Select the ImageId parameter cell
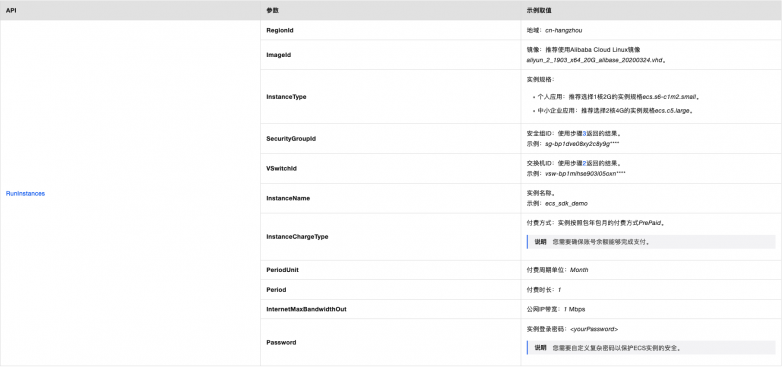The width and height of the screenshot is (782, 367). pyautogui.click(x=391, y=55)
